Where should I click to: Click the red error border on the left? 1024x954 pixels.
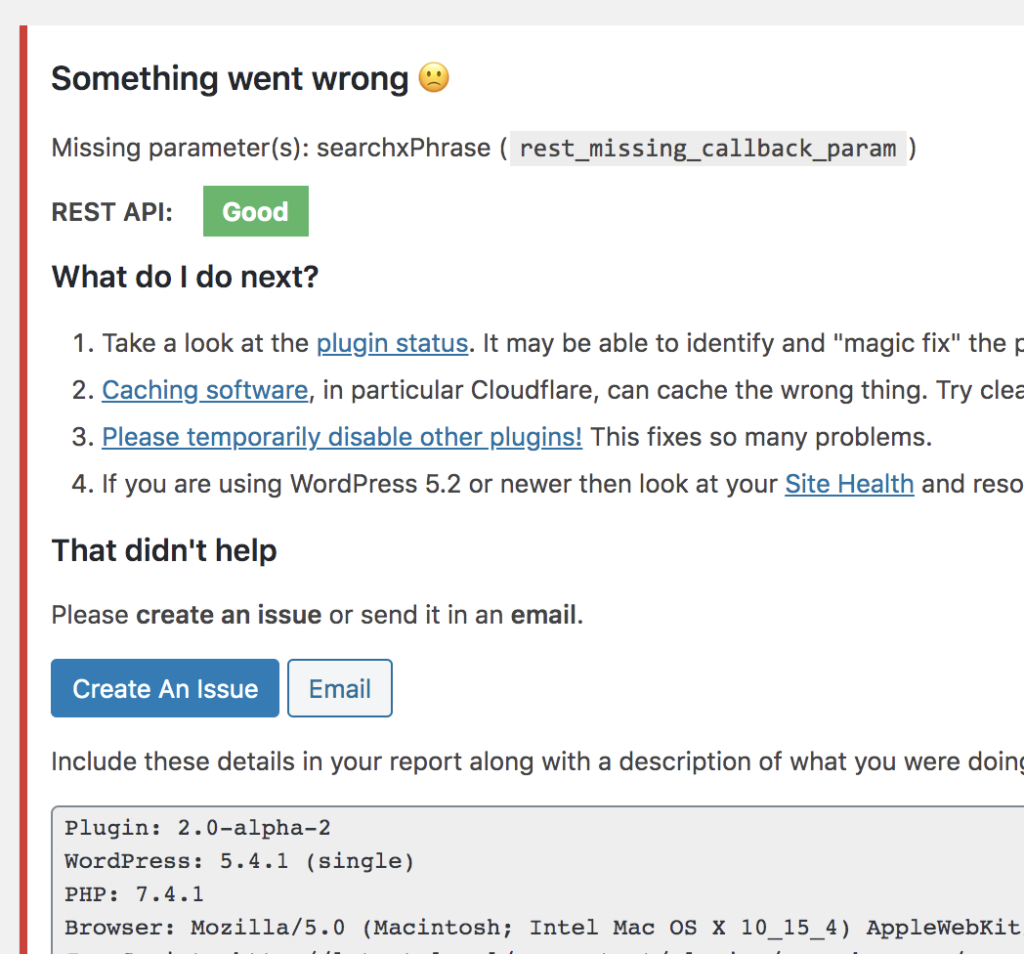tap(24, 490)
